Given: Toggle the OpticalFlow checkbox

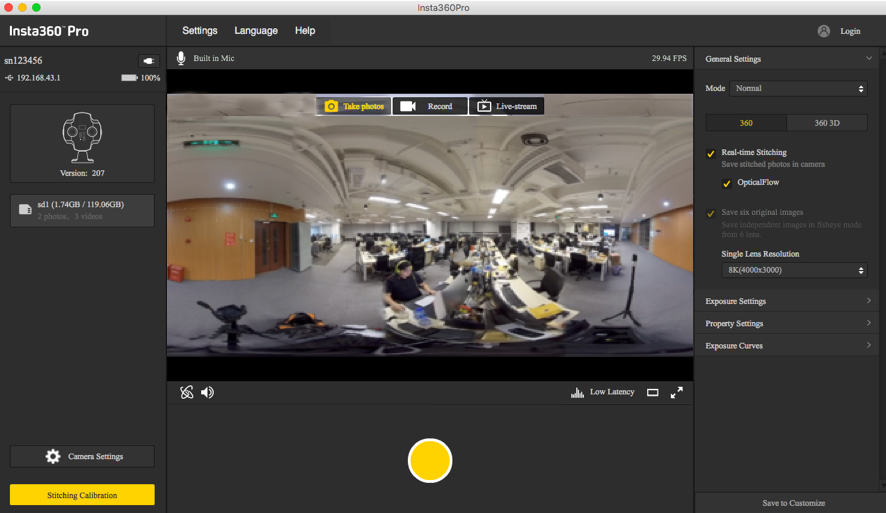Looking at the screenshot, I should tap(727, 184).
